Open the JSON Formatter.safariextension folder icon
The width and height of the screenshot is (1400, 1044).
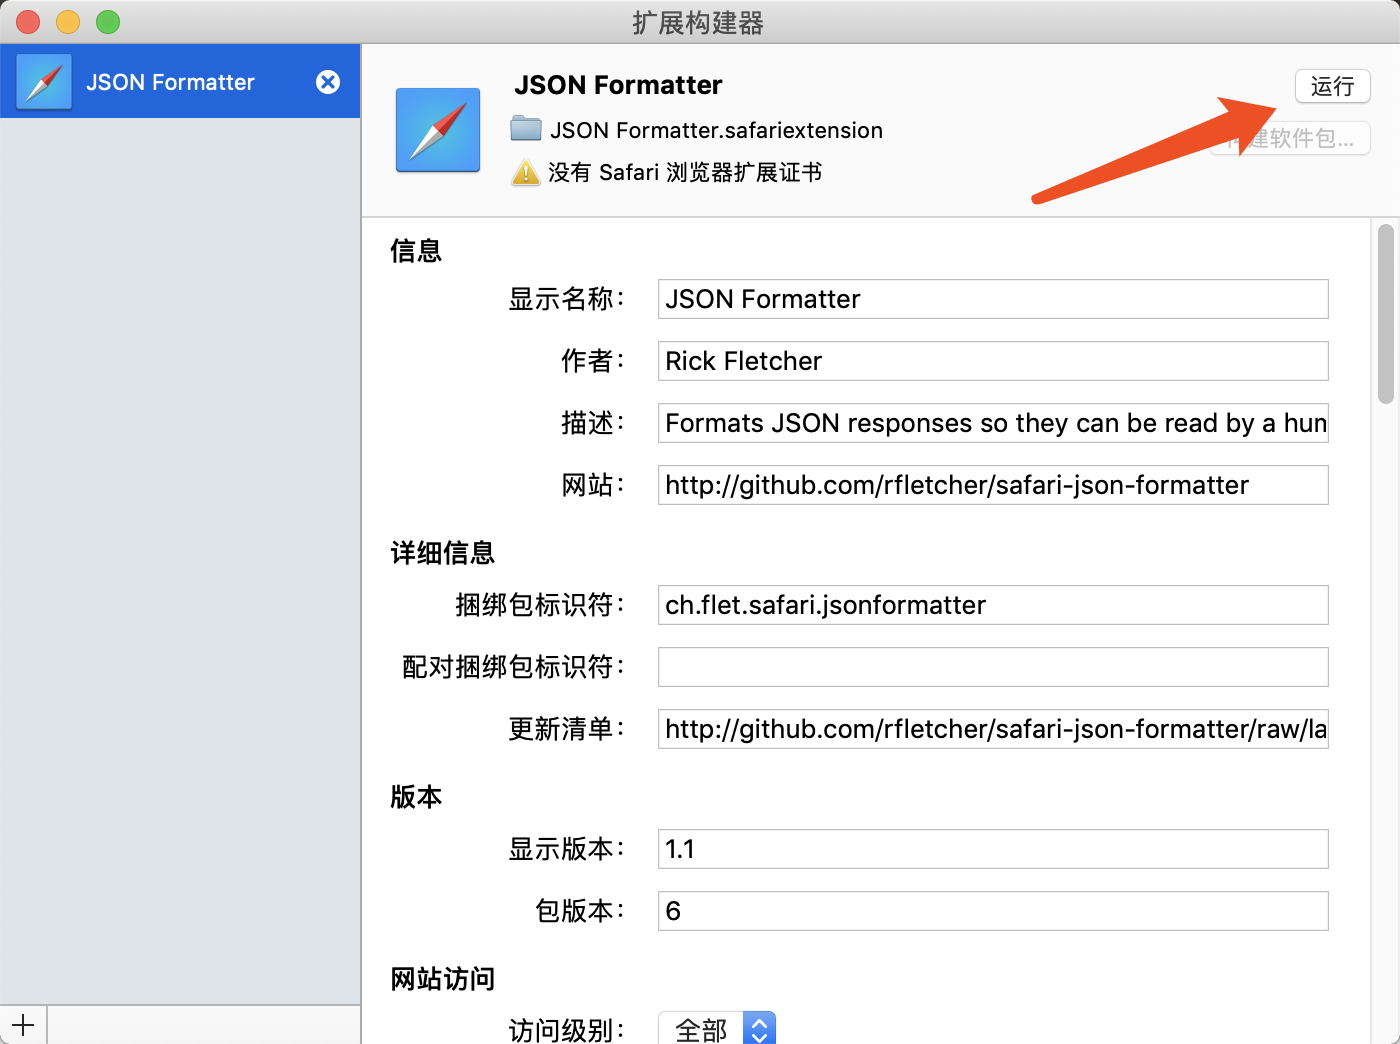click(x=526, y=129)
